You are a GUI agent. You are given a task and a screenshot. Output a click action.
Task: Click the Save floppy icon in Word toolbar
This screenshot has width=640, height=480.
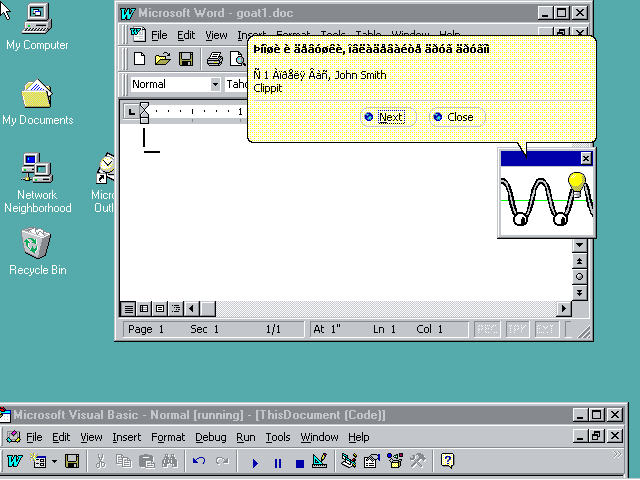[186, 59]
